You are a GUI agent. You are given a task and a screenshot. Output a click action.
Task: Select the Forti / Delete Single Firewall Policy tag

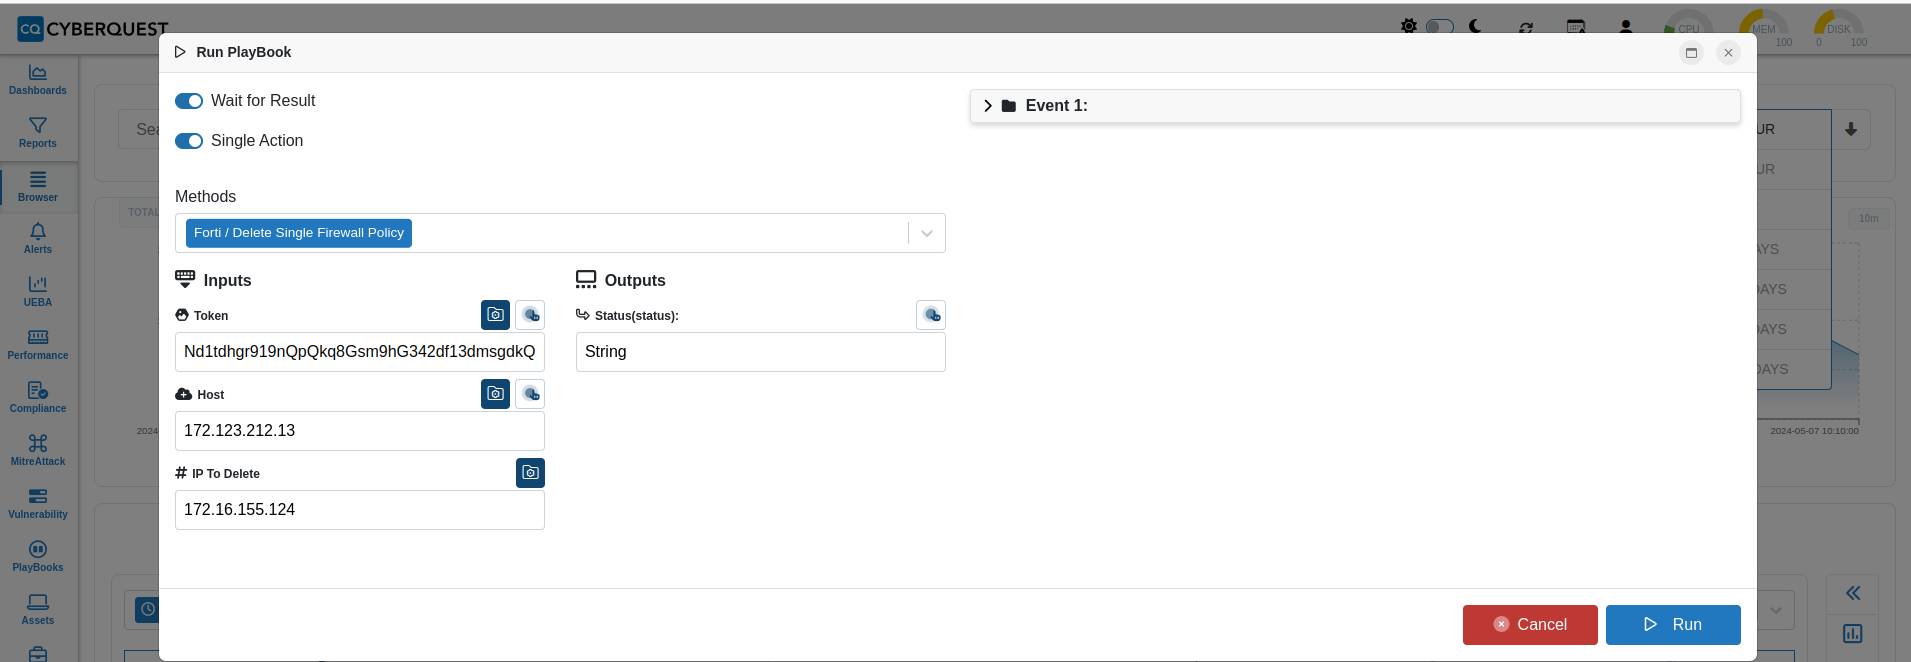coord(299,233)
